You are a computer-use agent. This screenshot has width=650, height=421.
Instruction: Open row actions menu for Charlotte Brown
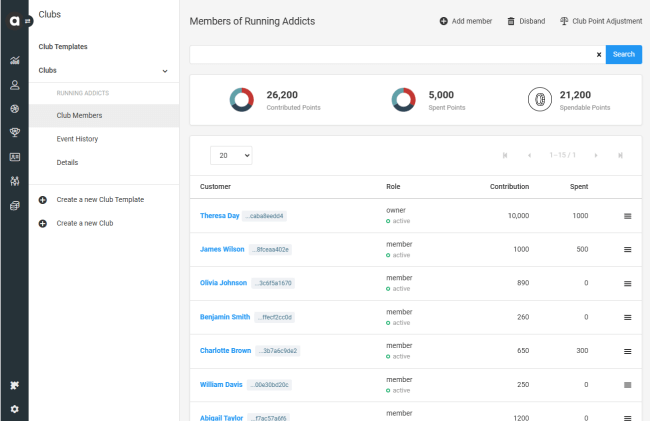627,351
